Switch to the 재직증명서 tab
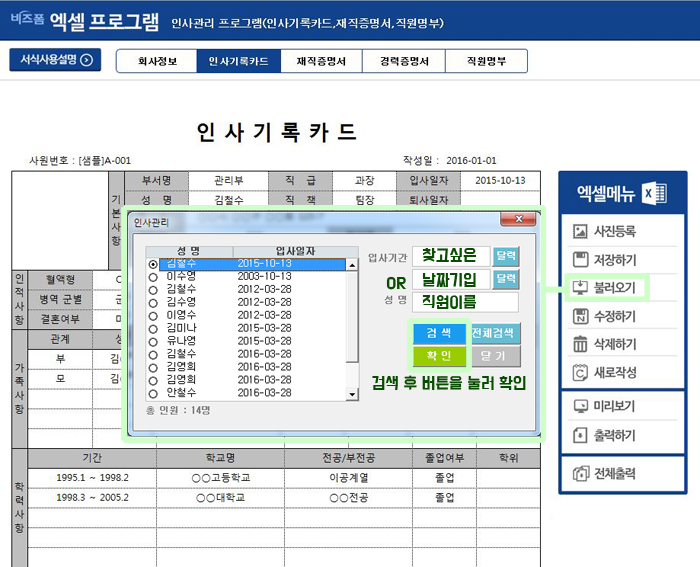The image size is (700, 567). point(321,61)
